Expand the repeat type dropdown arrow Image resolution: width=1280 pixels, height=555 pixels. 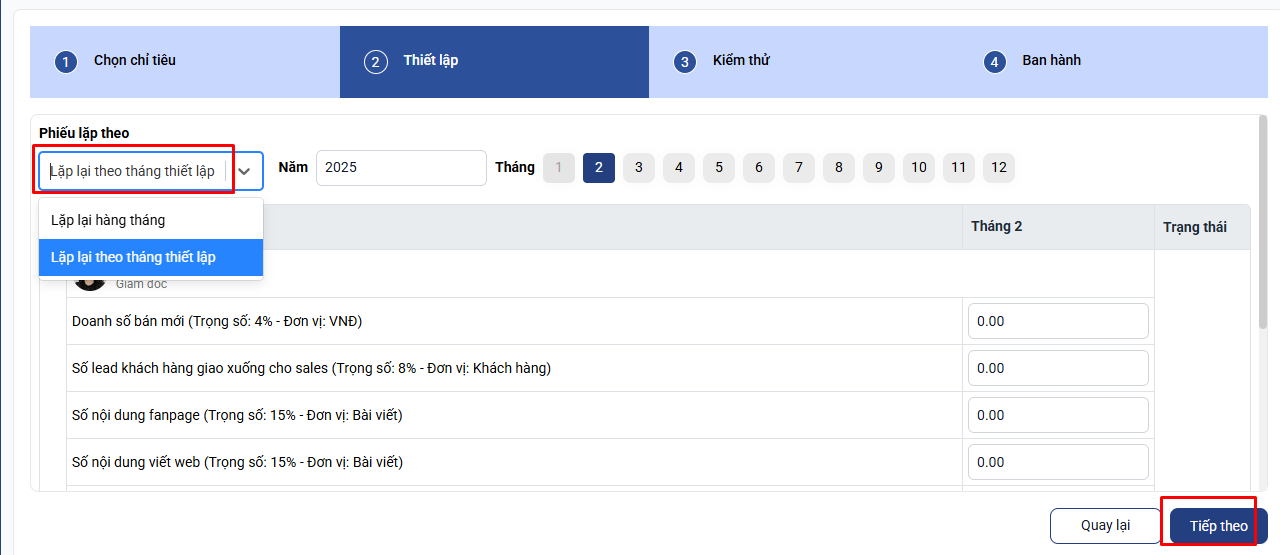[x=244, y=171]
